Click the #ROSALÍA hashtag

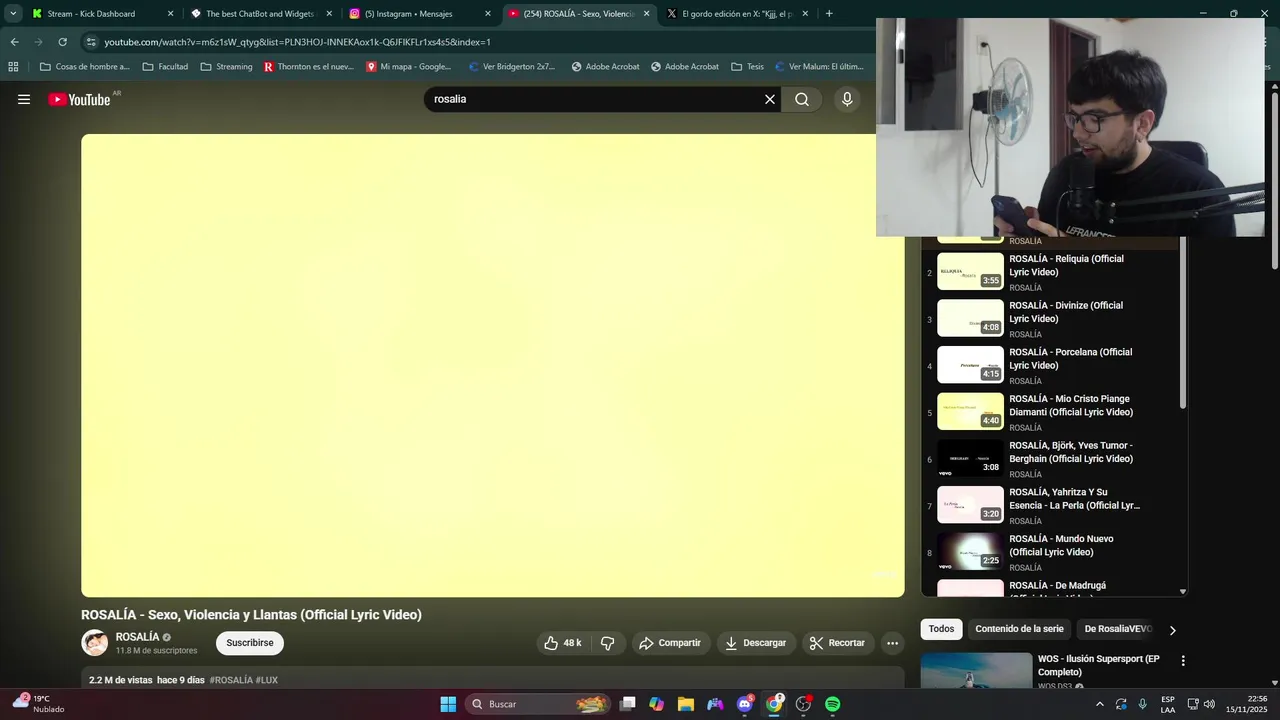click(231, 680)
